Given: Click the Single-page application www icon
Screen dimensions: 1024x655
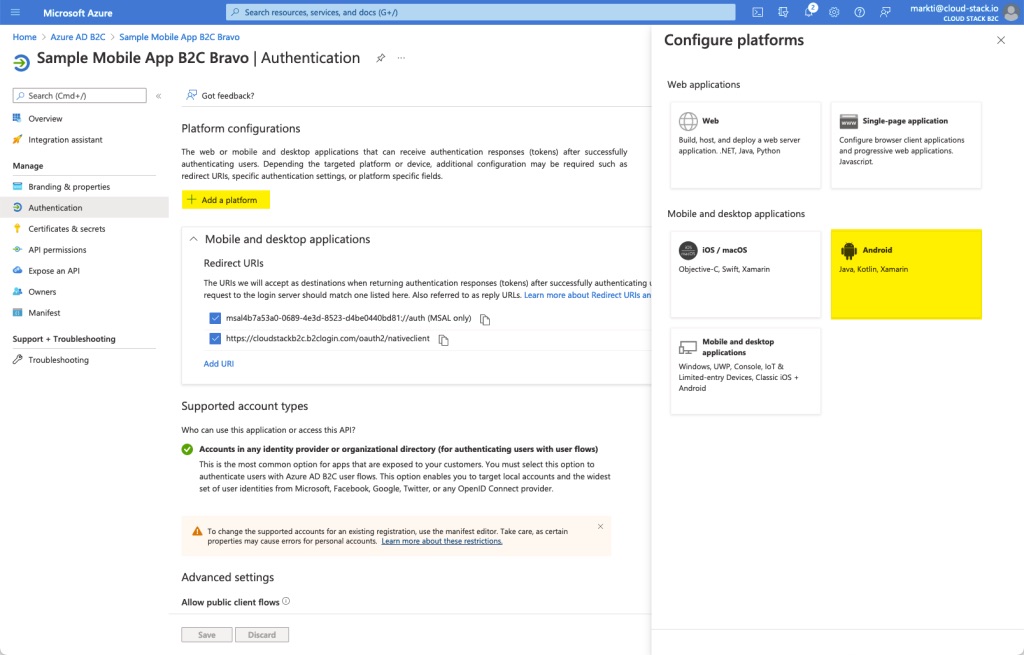Looking at the screenshot, I should (x=848, y=121).
